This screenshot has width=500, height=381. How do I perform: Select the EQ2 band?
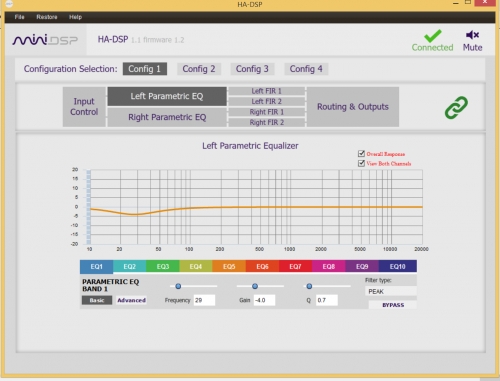tap(130, 267)
